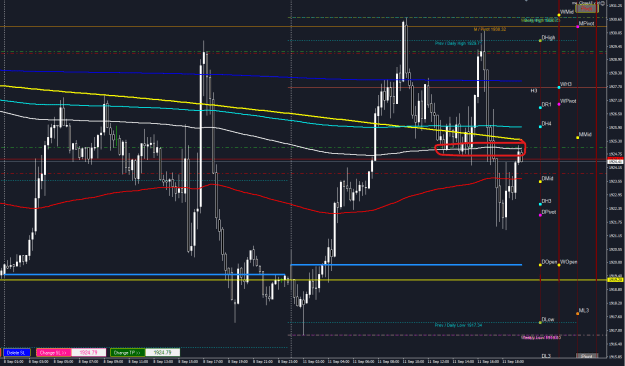The image size is (625, 366).
Task: Select the WPivot magenta marker dot
Action: [559, 104]
